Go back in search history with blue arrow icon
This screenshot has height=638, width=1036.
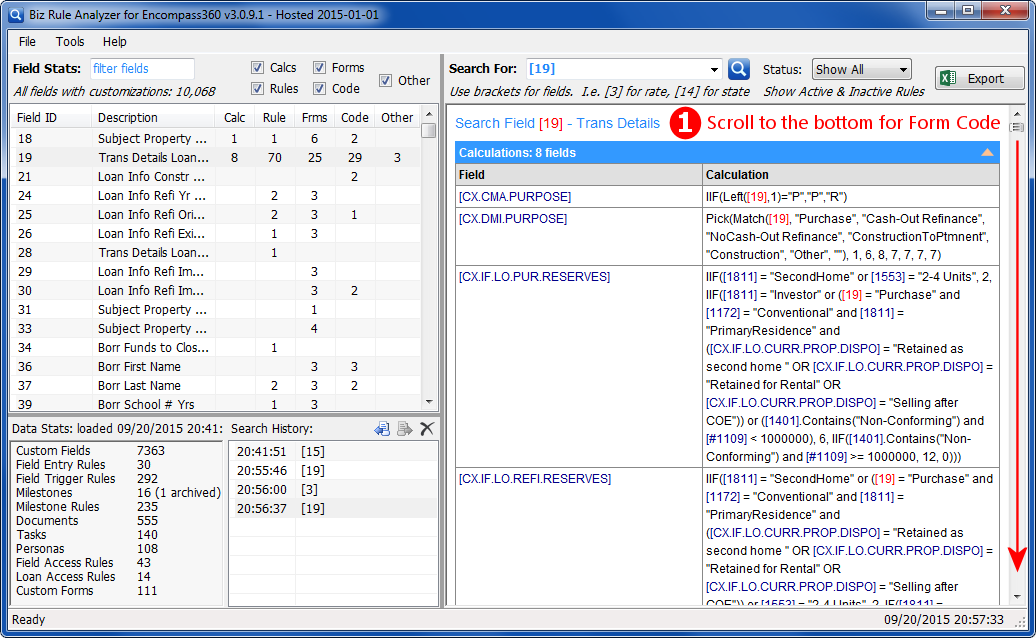[382, 429]
